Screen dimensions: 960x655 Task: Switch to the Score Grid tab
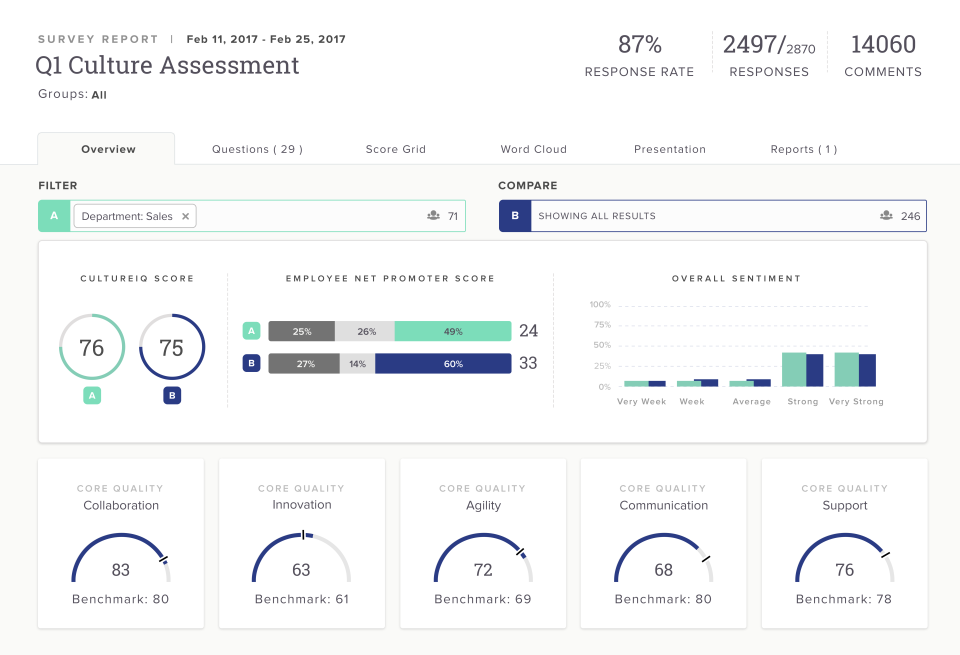click(395, 149)
